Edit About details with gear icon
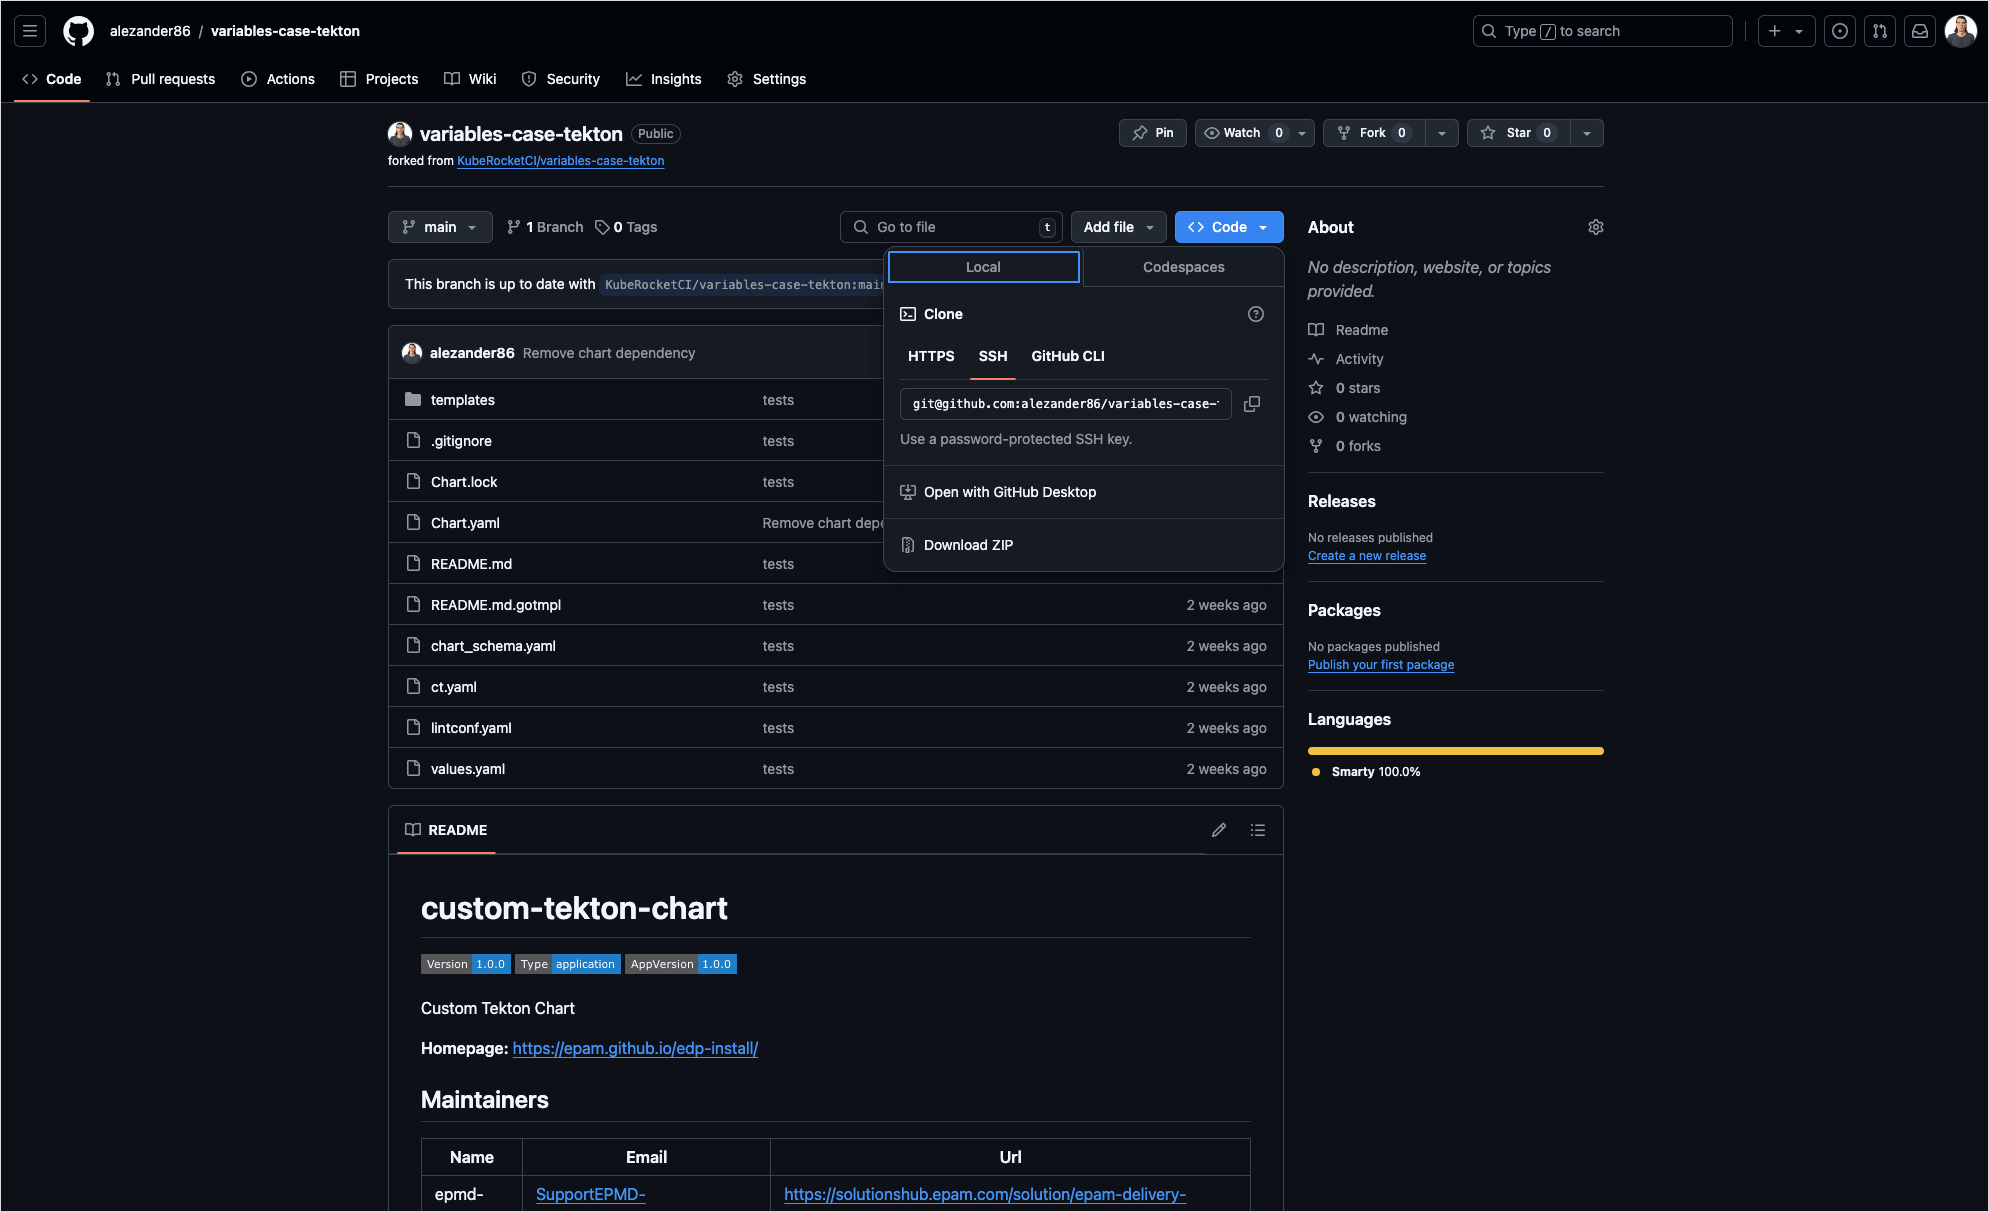The height and width of the screenshot is (1212, 1989). pos(1596,227)
